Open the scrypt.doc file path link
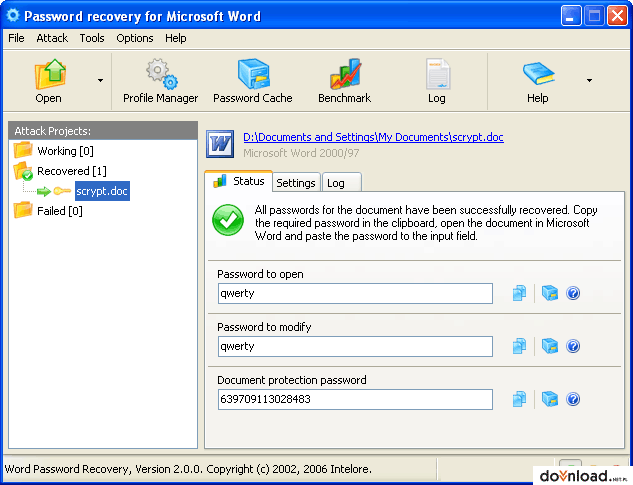Viewport: 633px width, 485px height. coord(373,137)
